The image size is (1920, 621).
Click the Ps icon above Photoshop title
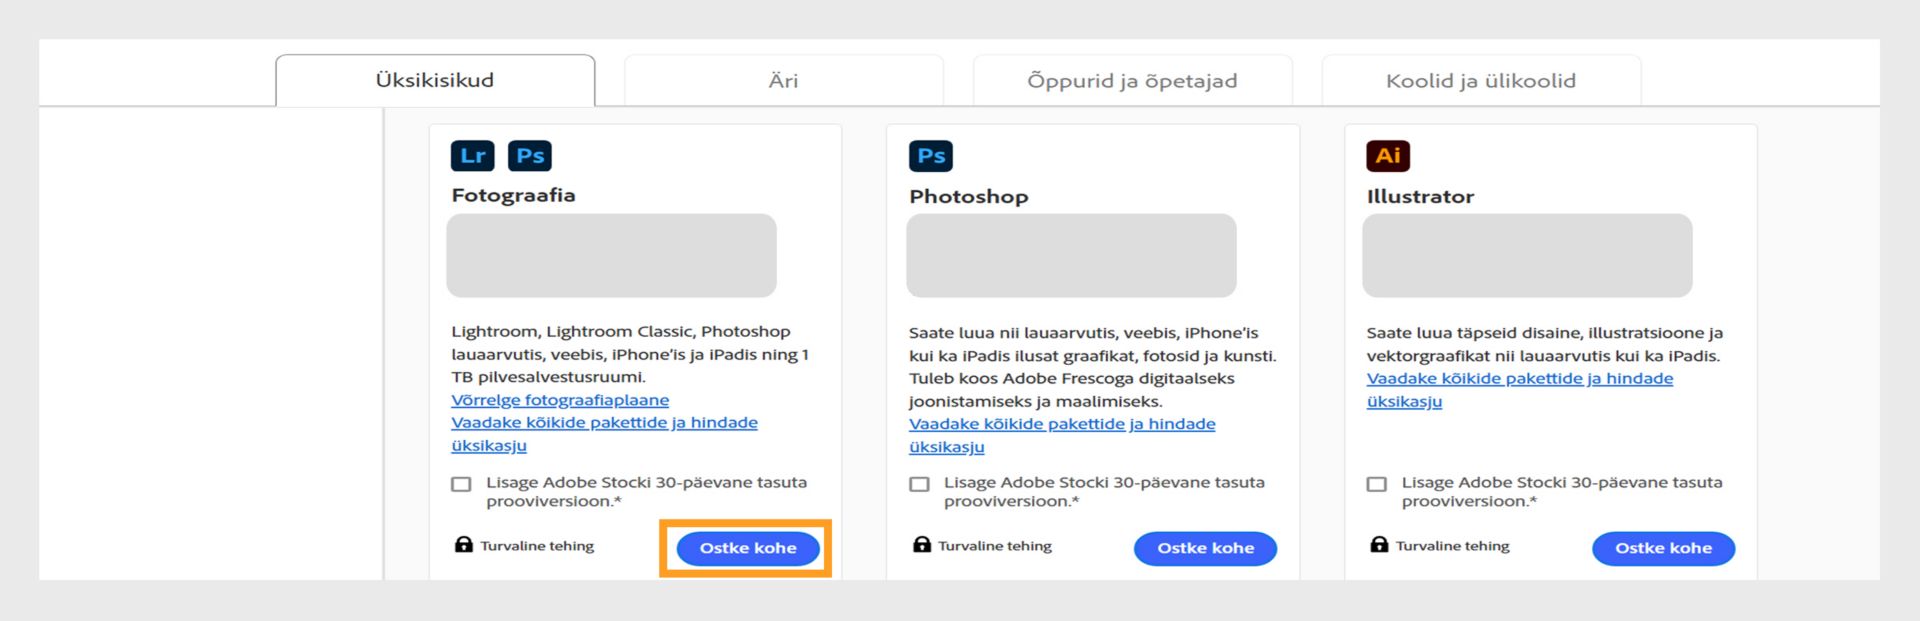930,156
